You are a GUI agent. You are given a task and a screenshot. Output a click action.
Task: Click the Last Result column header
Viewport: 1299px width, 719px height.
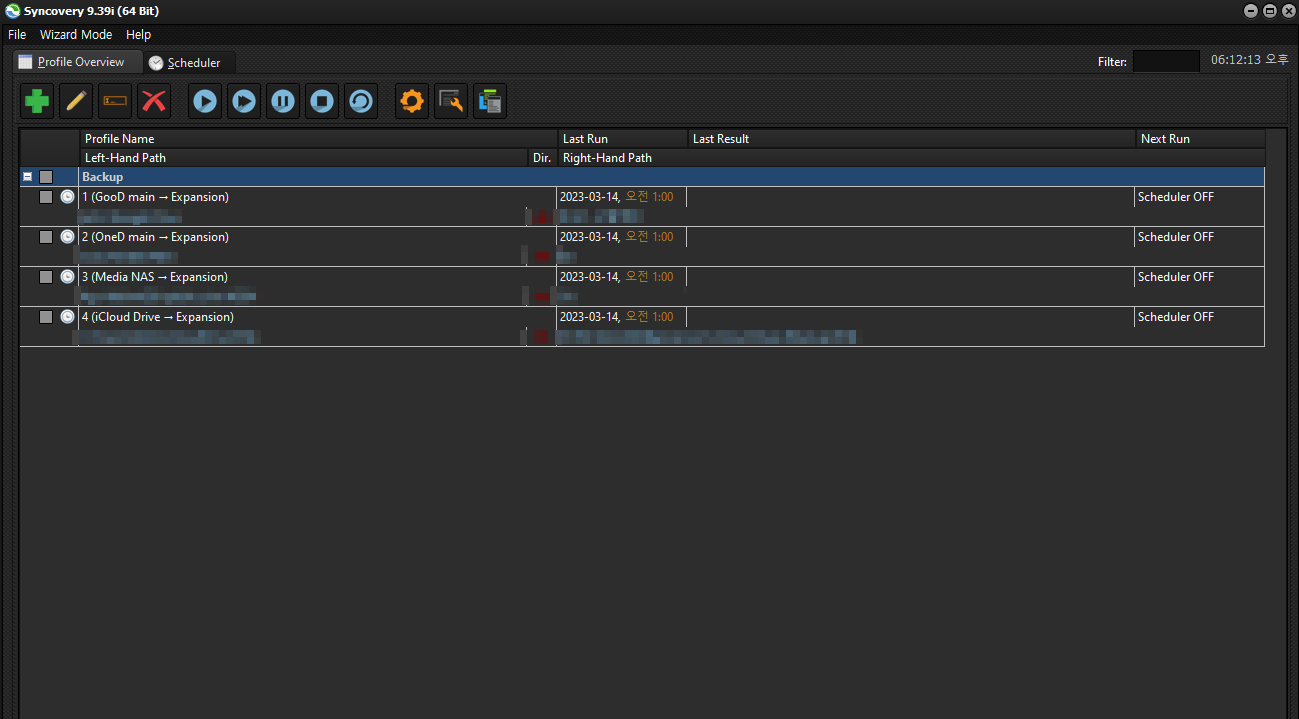(911, 139)
